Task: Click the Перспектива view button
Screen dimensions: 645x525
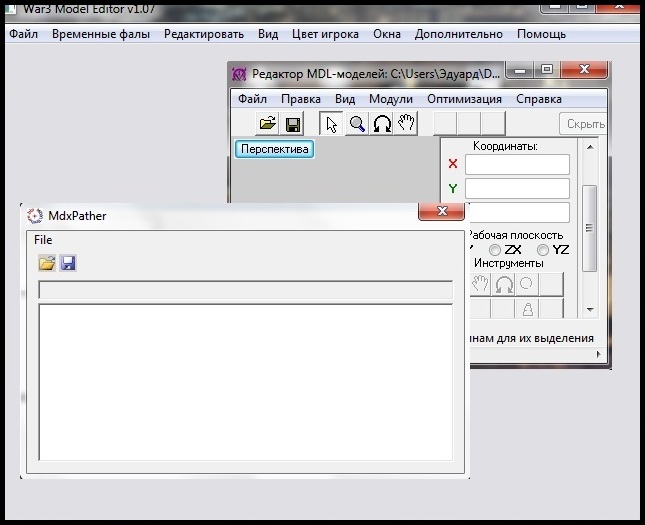Action: point(274,149)
